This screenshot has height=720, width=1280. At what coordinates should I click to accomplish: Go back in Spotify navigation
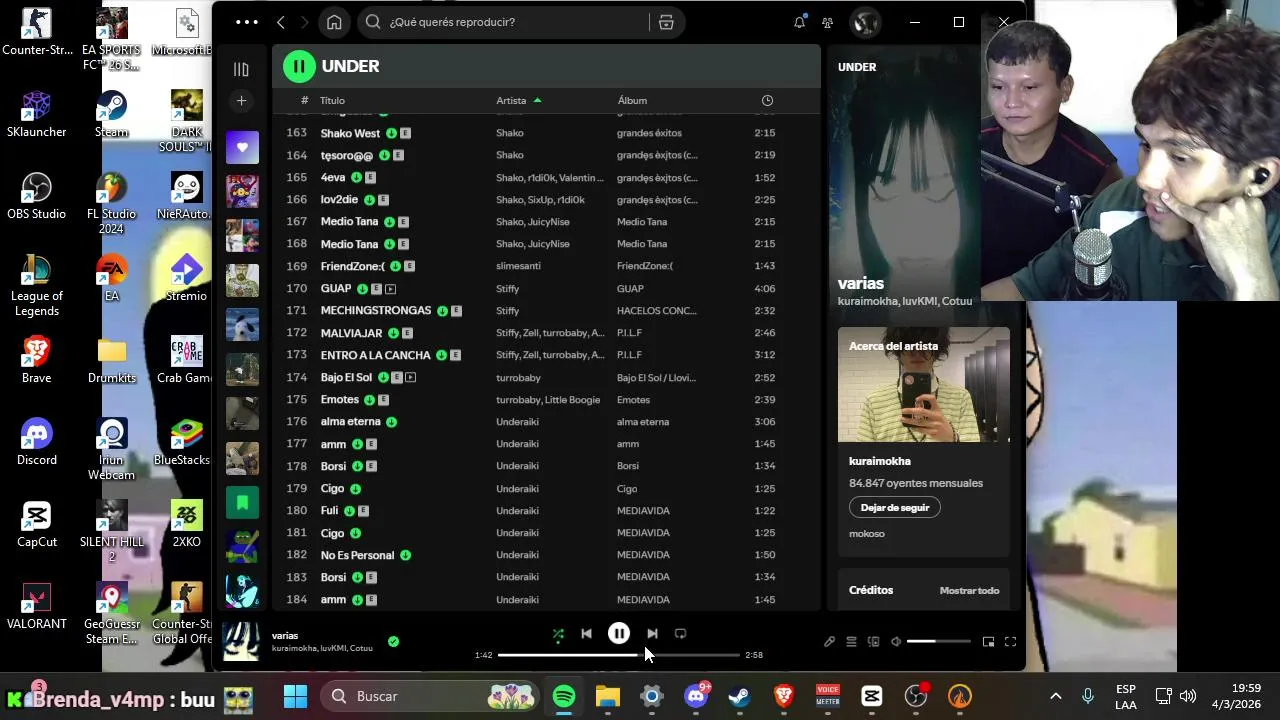coord(281,22)
